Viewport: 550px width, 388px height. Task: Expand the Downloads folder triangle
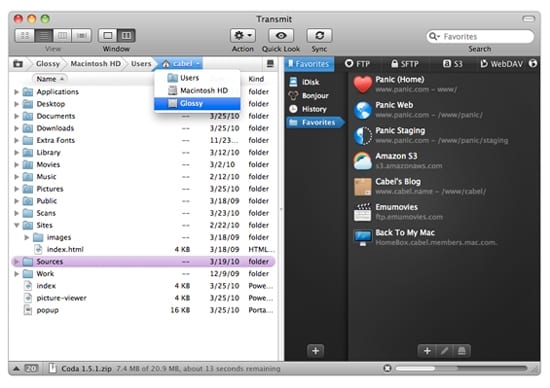(x=16, y=128)
